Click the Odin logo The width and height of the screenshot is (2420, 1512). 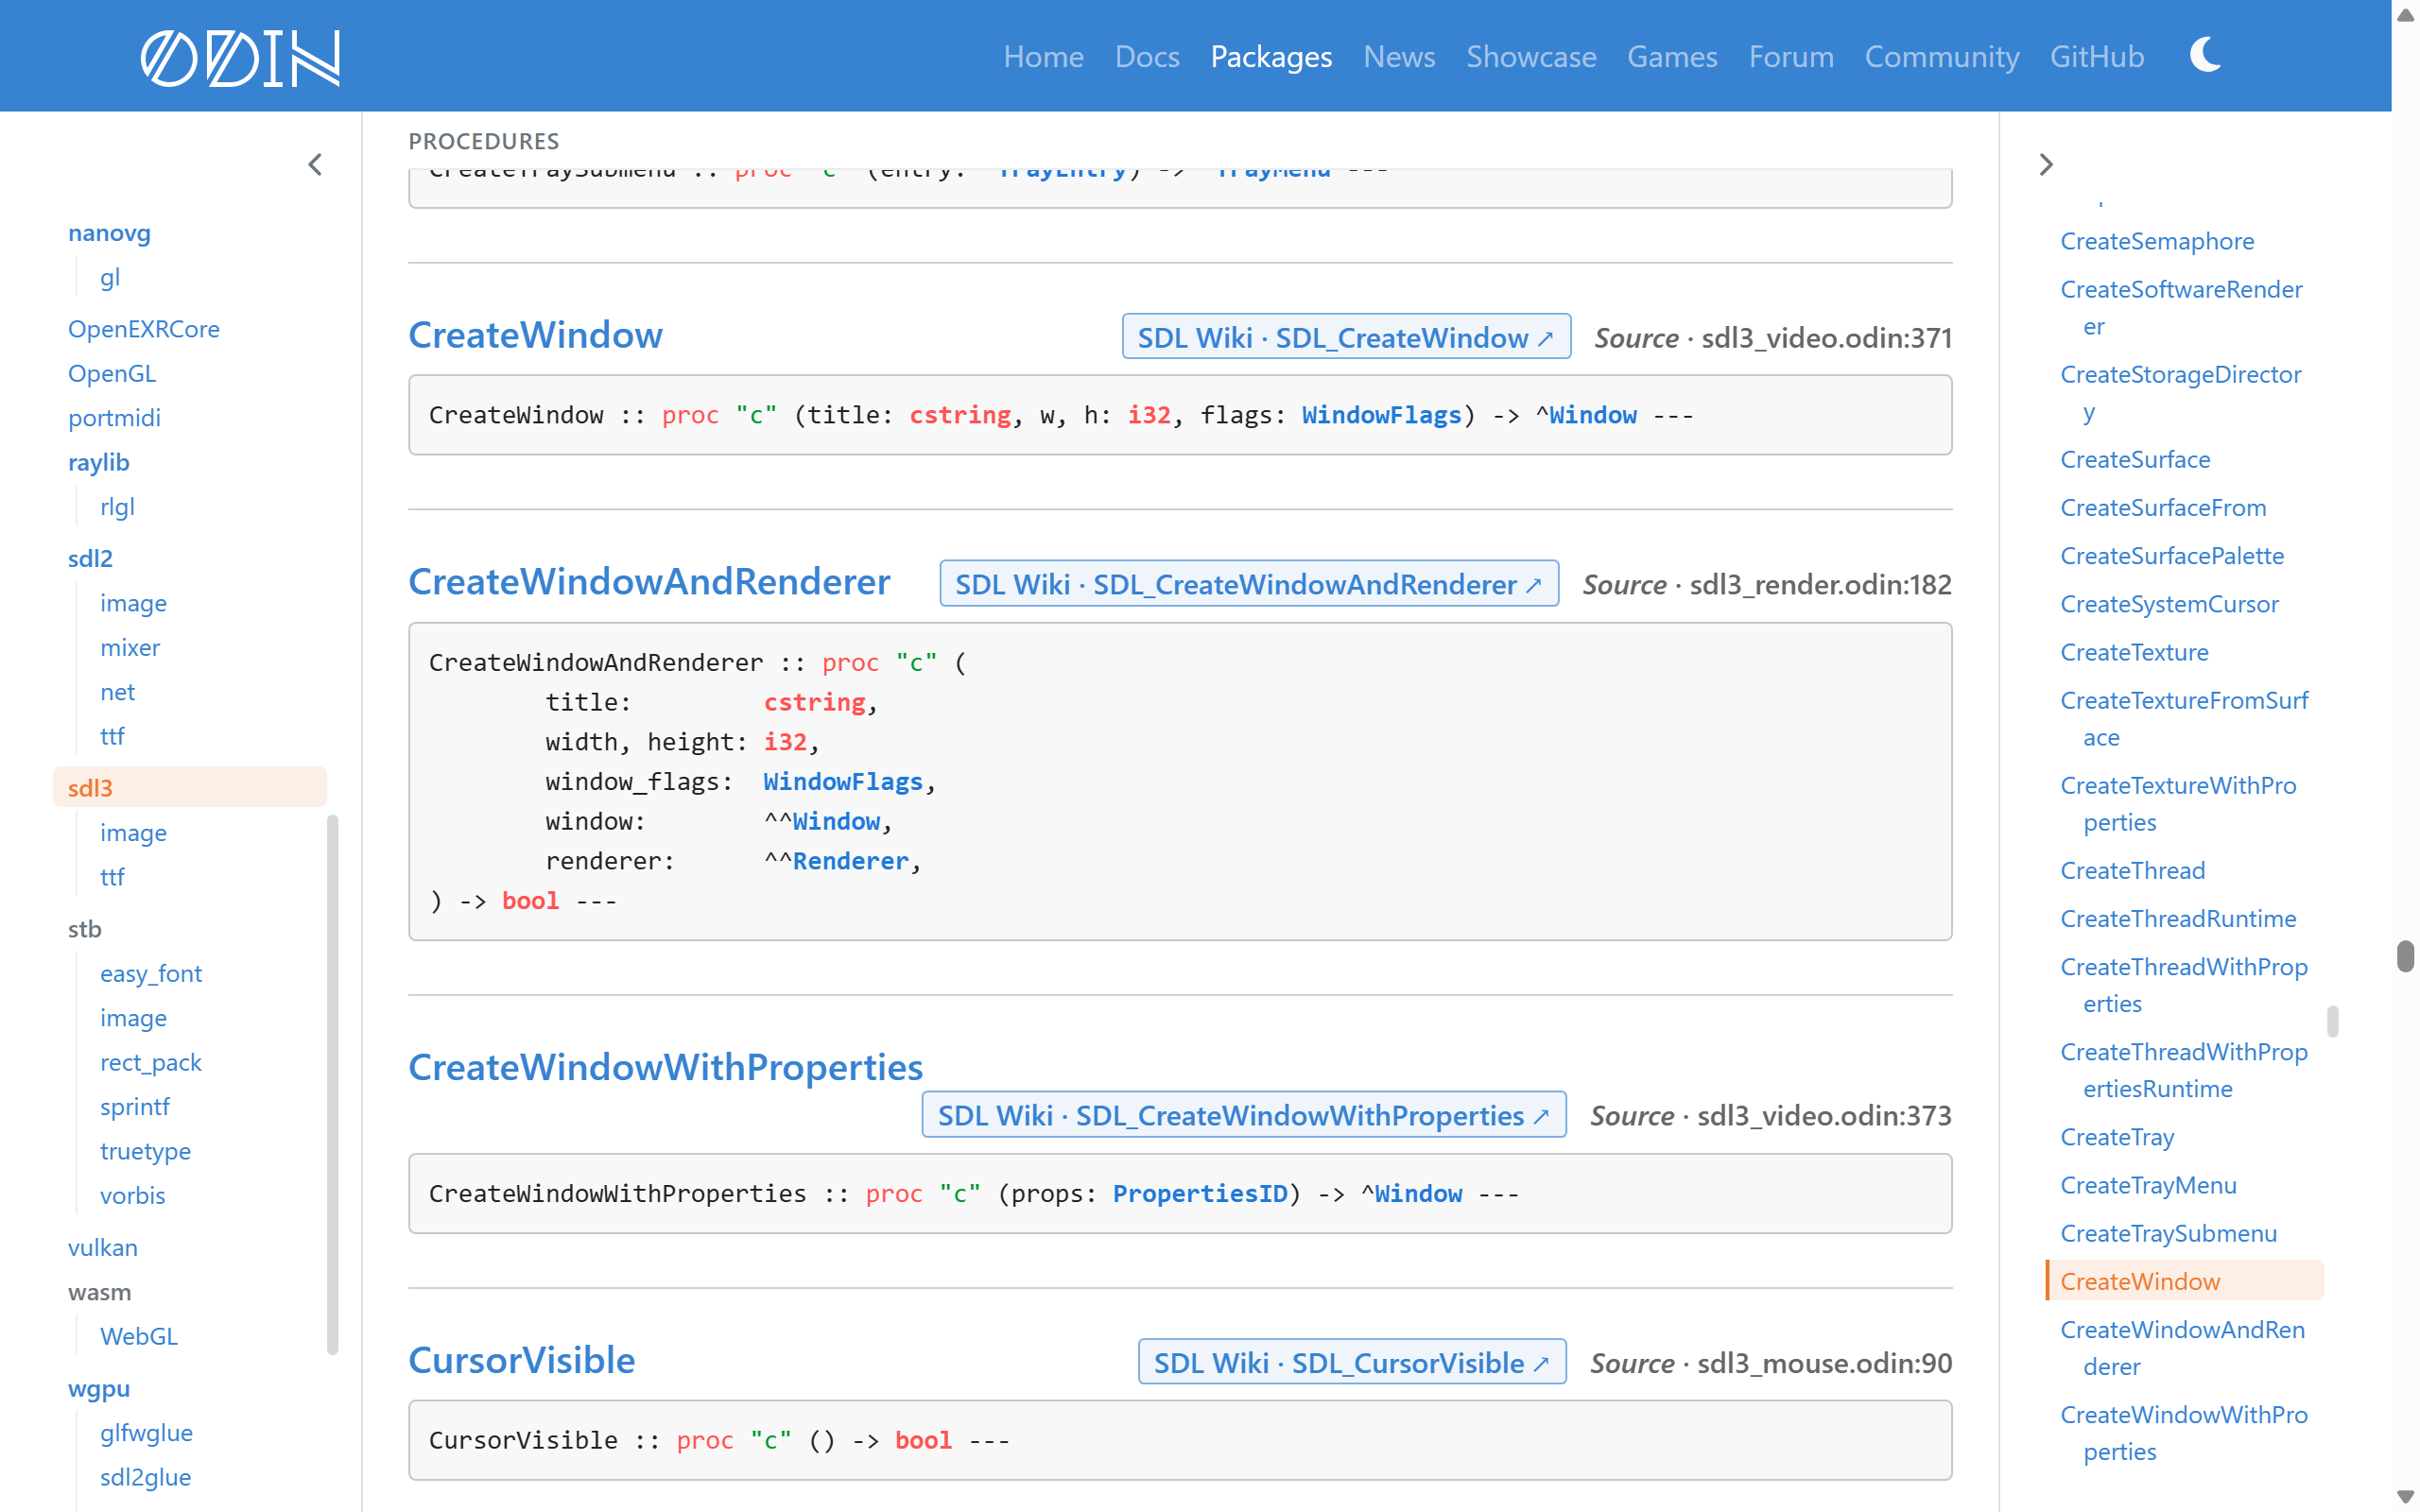[x=240, y=57]
